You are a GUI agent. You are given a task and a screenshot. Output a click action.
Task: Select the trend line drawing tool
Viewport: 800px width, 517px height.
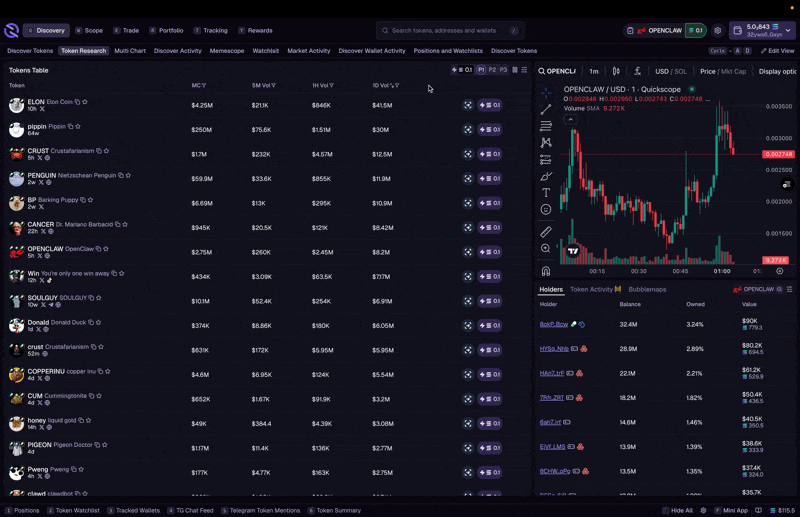tap(546, 109)
